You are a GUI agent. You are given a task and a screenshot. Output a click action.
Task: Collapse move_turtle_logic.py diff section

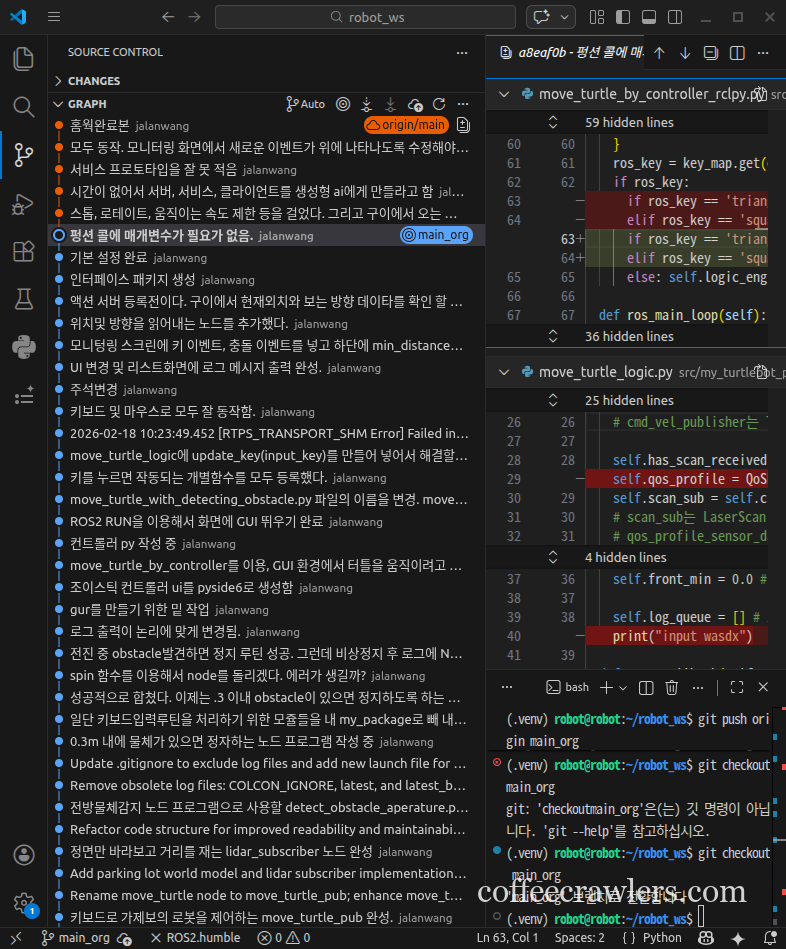[503, 372]
